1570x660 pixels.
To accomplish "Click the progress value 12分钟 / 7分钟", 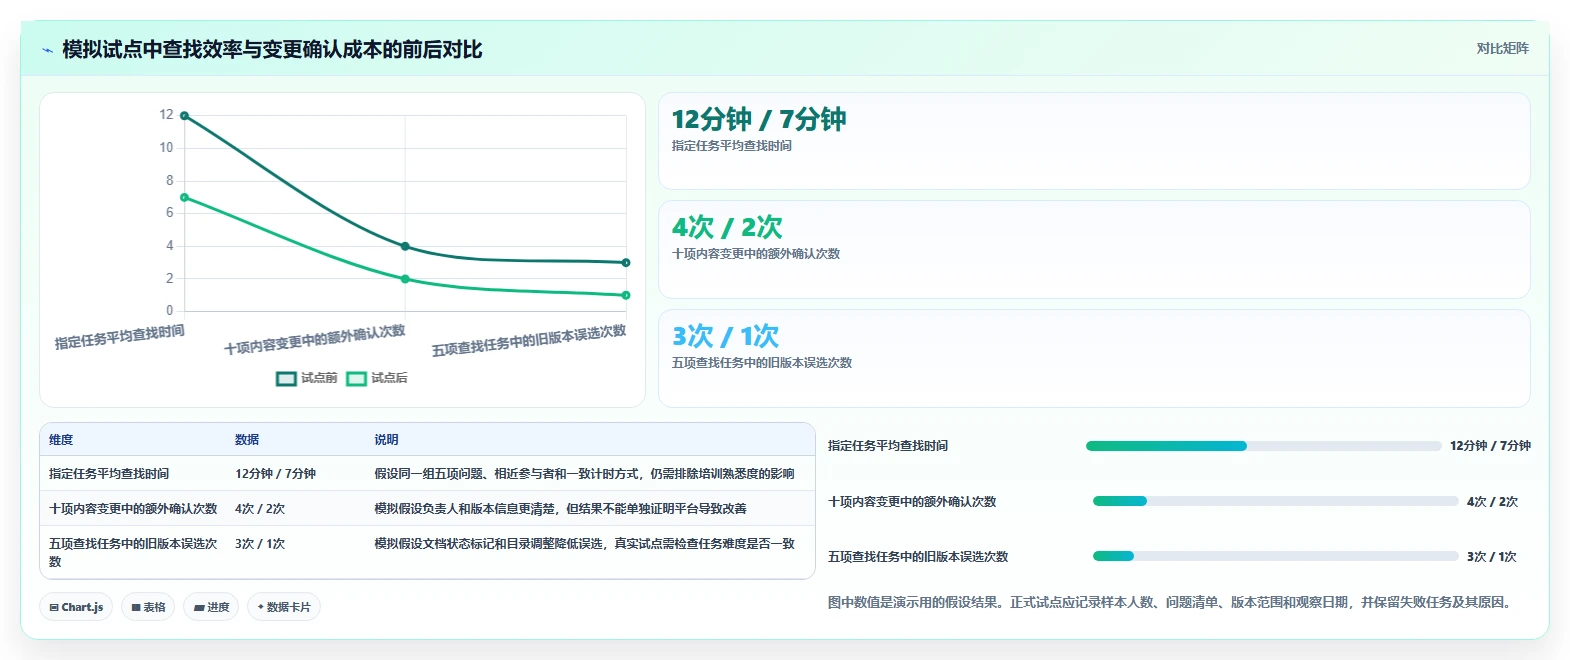I will (1490, 446).
